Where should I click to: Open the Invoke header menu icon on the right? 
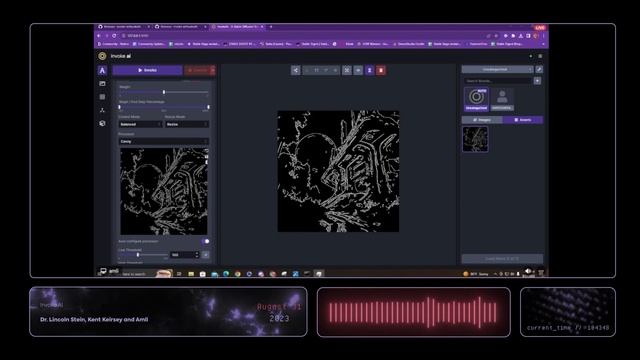point(540,56)
